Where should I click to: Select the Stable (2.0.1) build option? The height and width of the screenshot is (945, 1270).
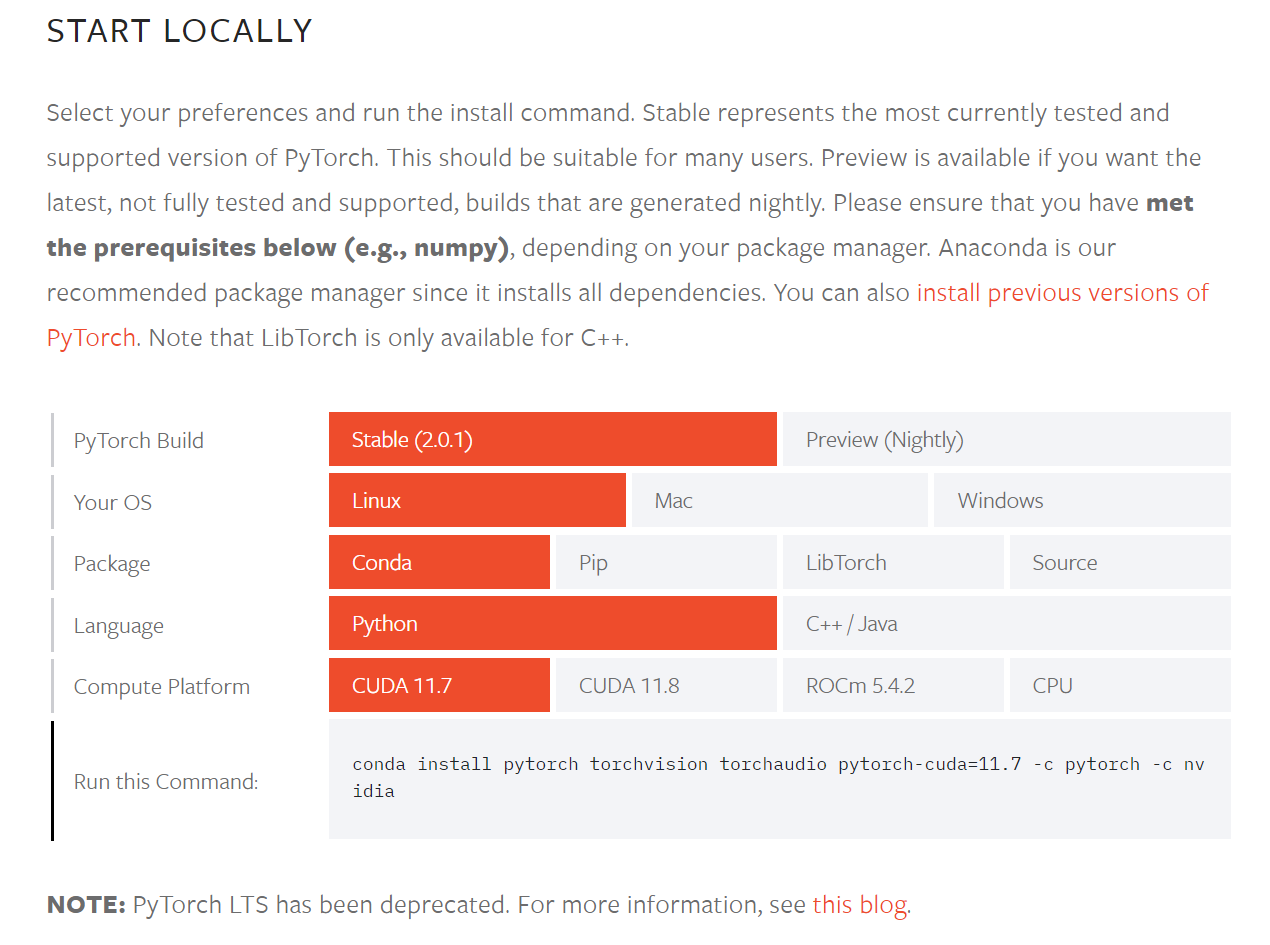click(x=552, y=439)
